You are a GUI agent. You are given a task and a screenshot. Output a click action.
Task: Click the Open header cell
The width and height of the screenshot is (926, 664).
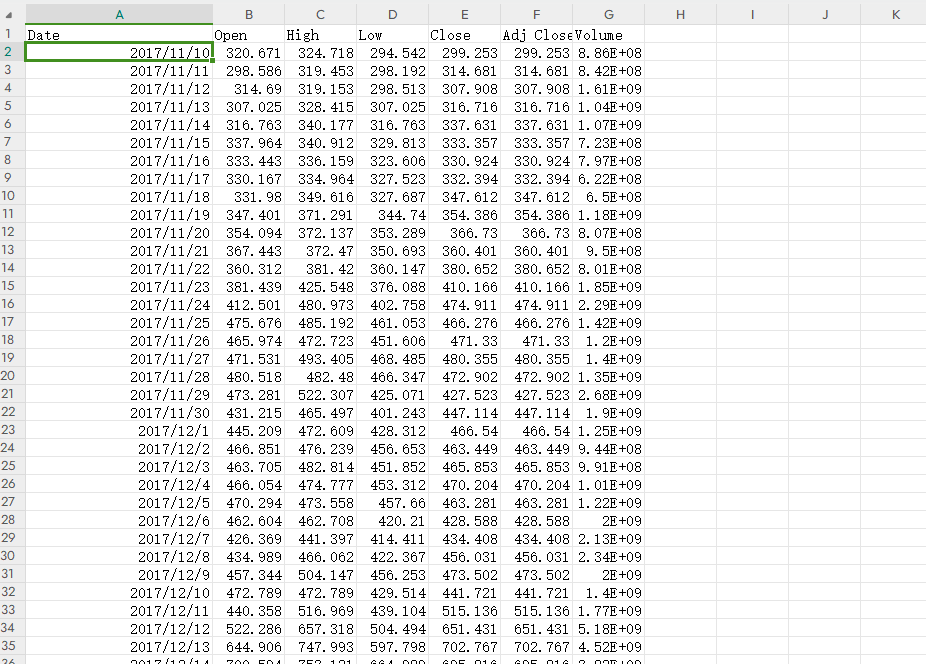[249, 35]
